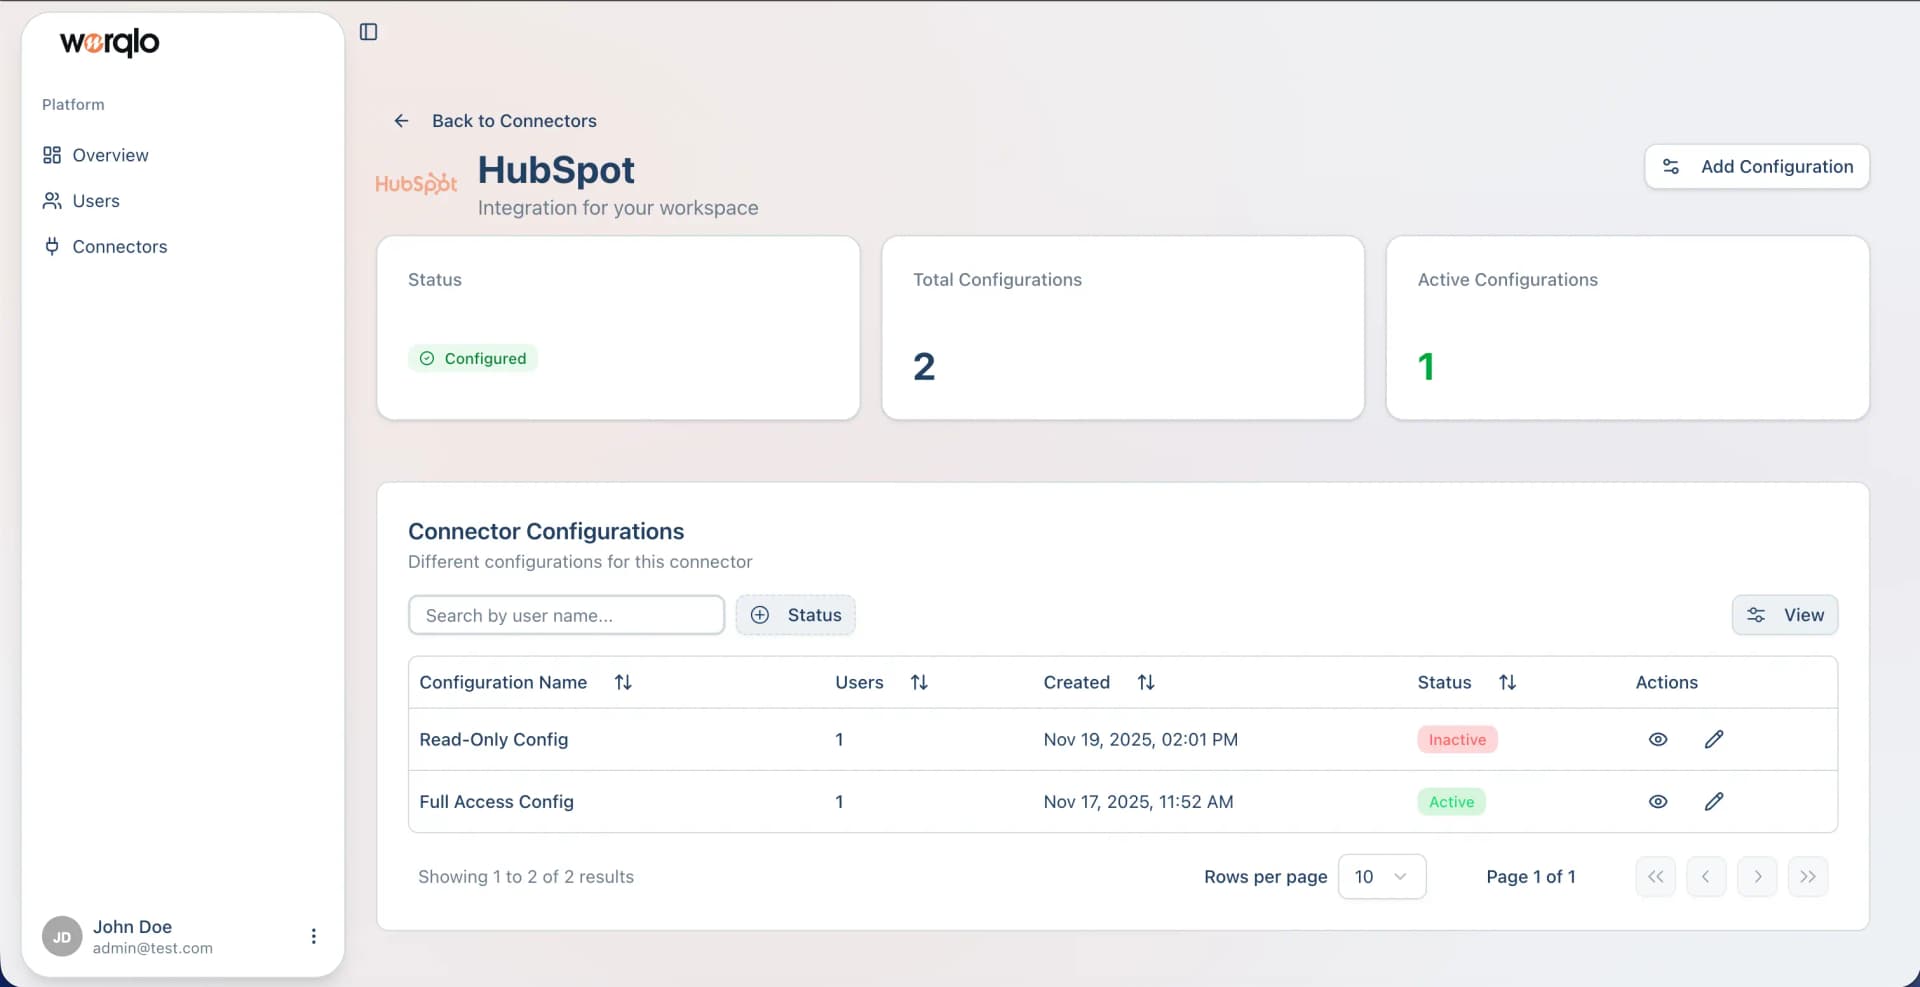Click the HubSpot logo
Viewport: 1920px width, 987px height.
[416, 184]
